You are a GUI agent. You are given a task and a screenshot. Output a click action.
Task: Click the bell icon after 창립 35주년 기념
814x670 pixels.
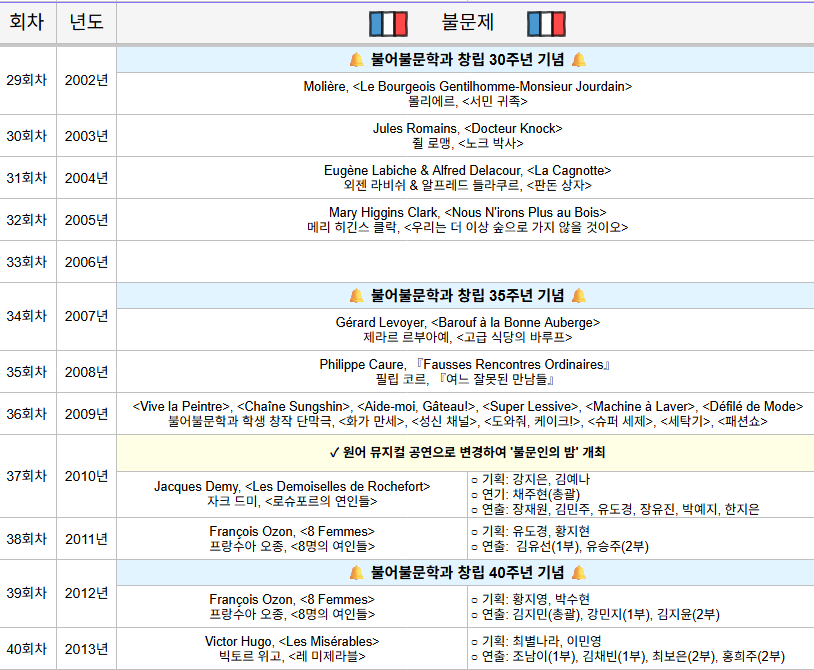[x=579, y=296]
